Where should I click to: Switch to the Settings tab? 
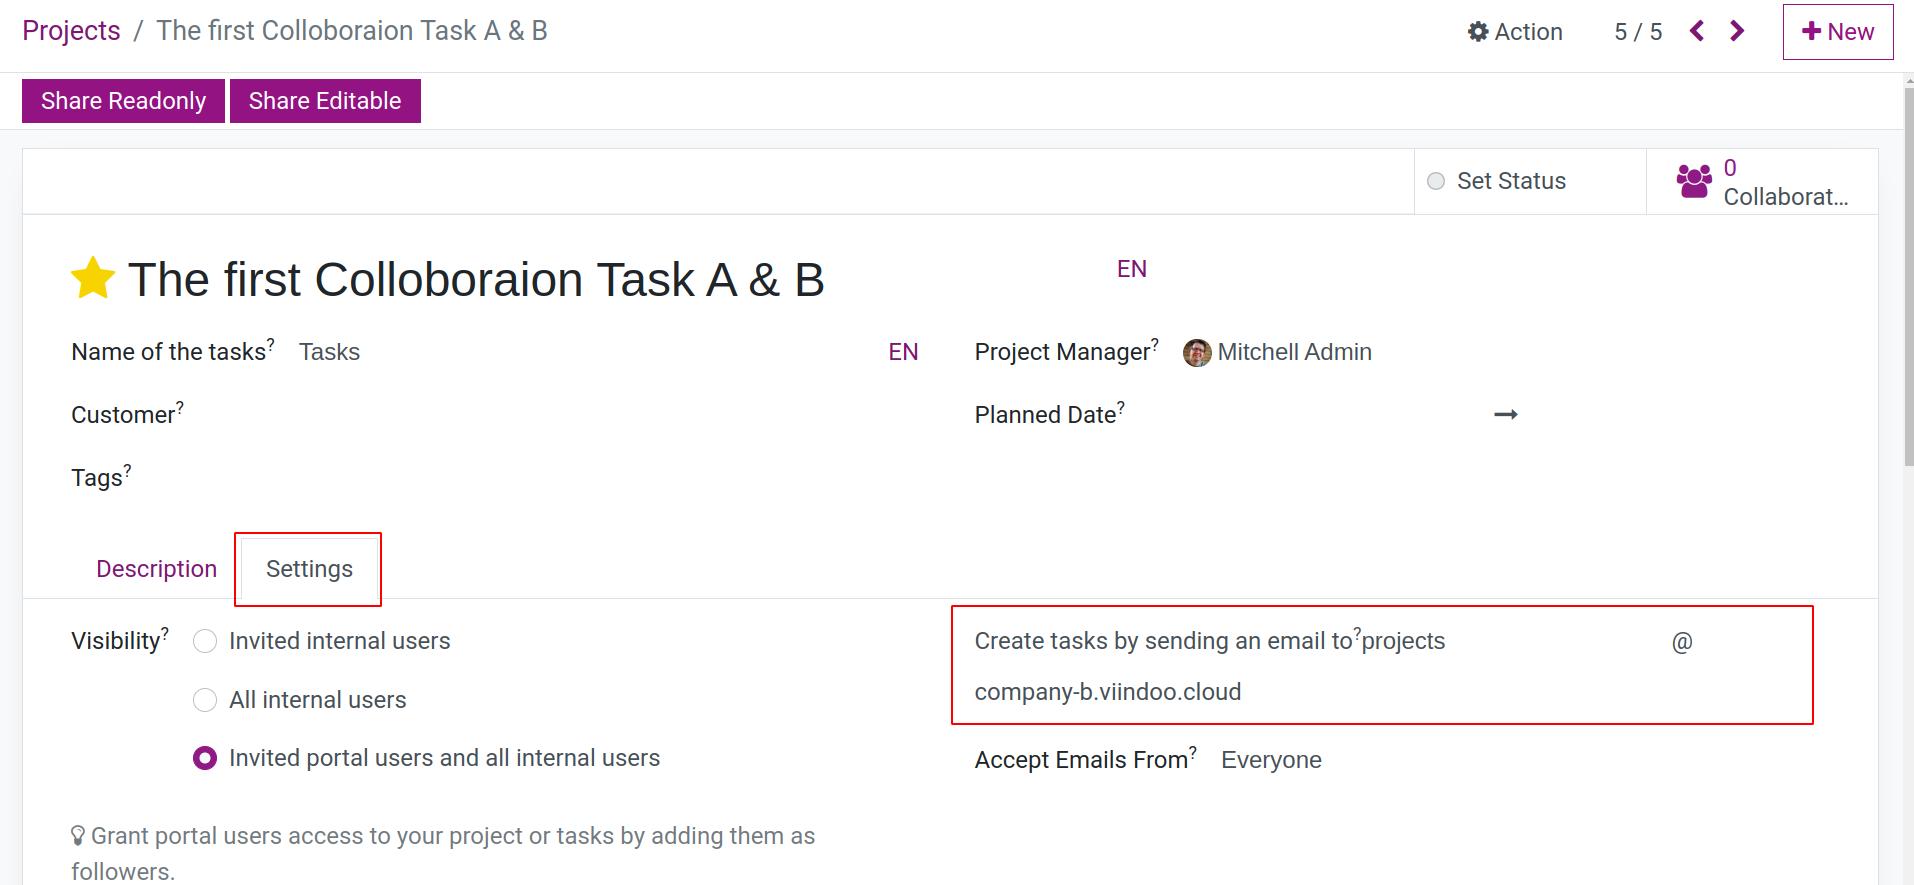[309, 569]
